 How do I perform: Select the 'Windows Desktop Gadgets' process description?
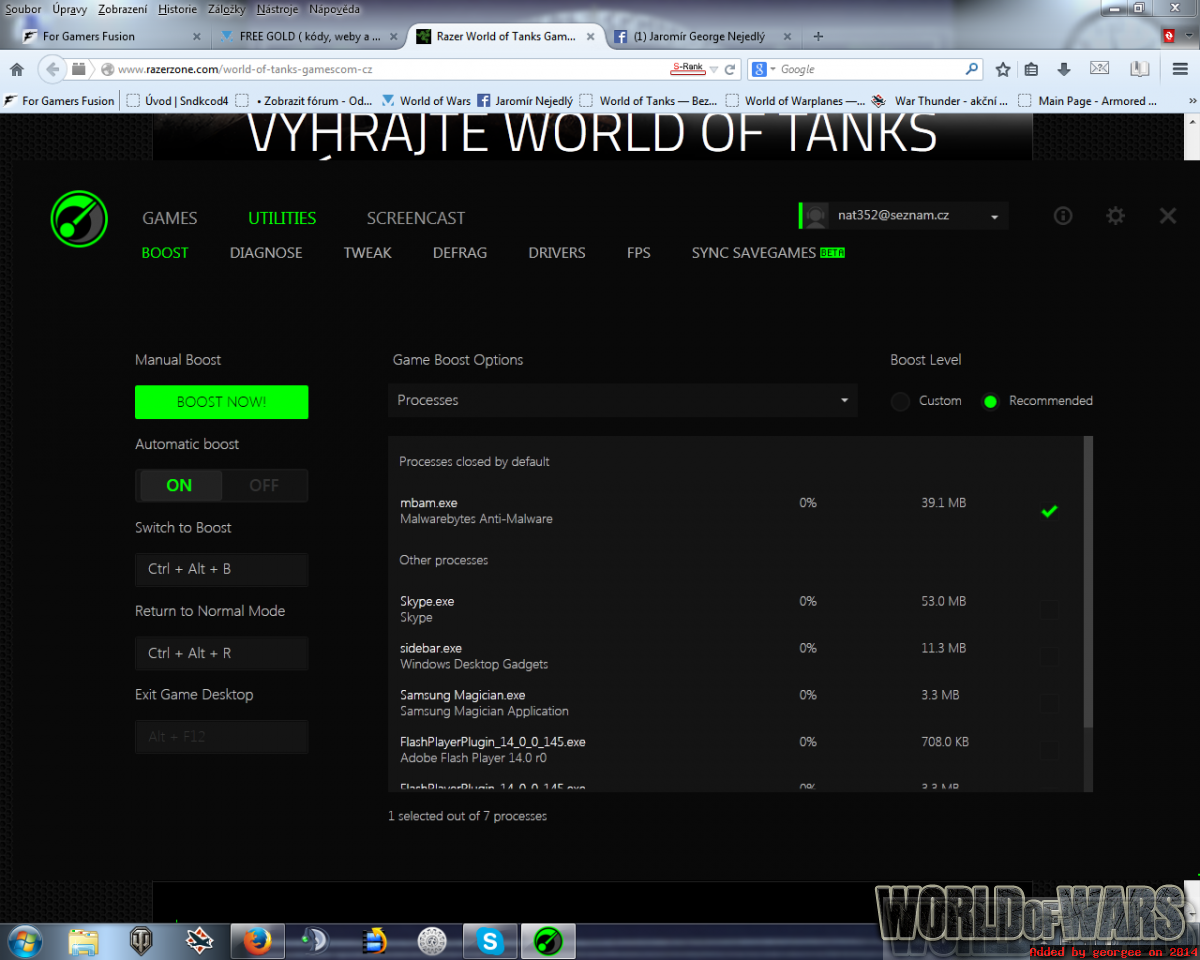click(x=474, y=664)
